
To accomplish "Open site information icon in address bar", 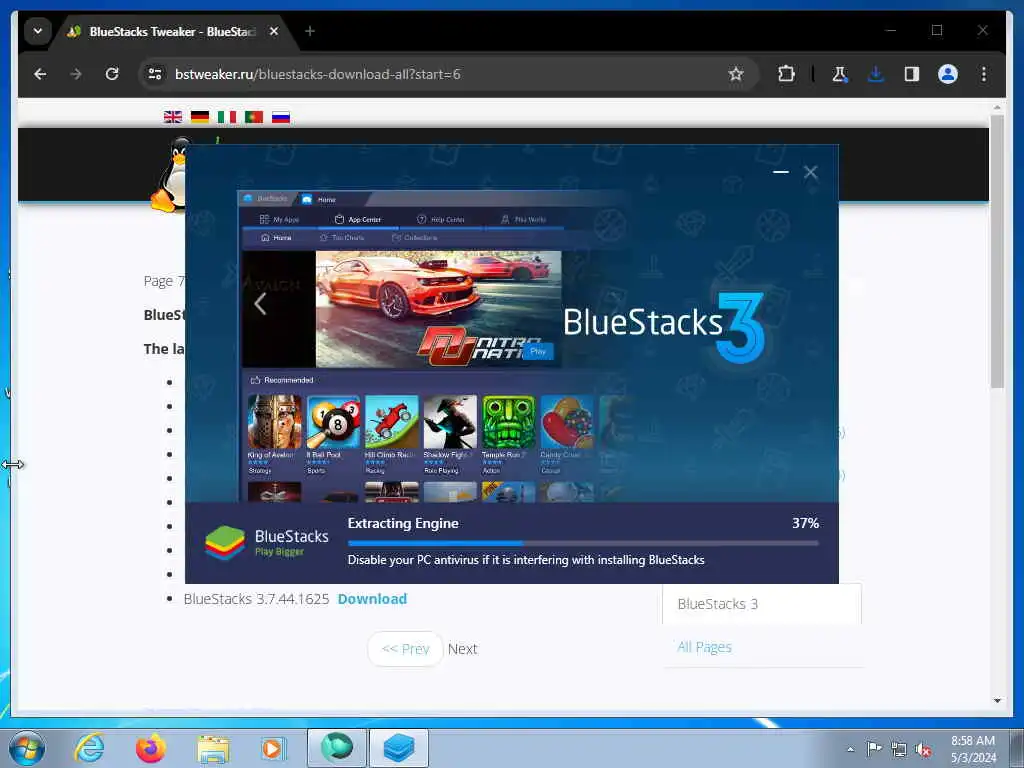I will click(x=155, y=74).
